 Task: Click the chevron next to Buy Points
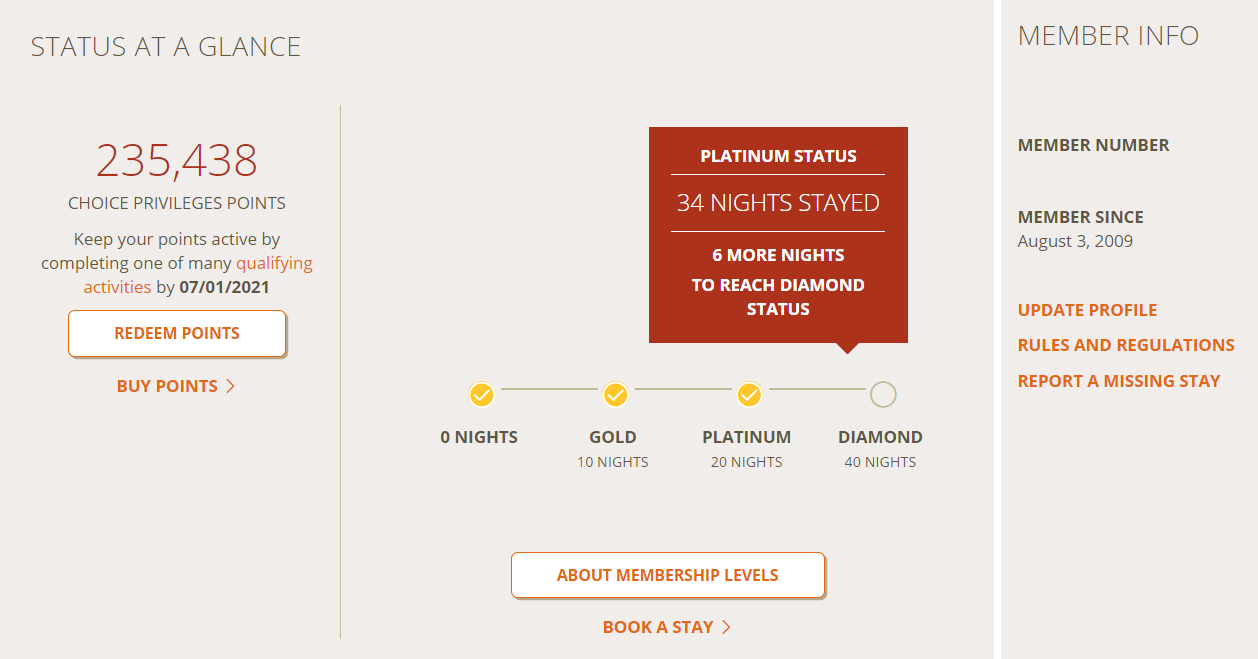(231, 386)
